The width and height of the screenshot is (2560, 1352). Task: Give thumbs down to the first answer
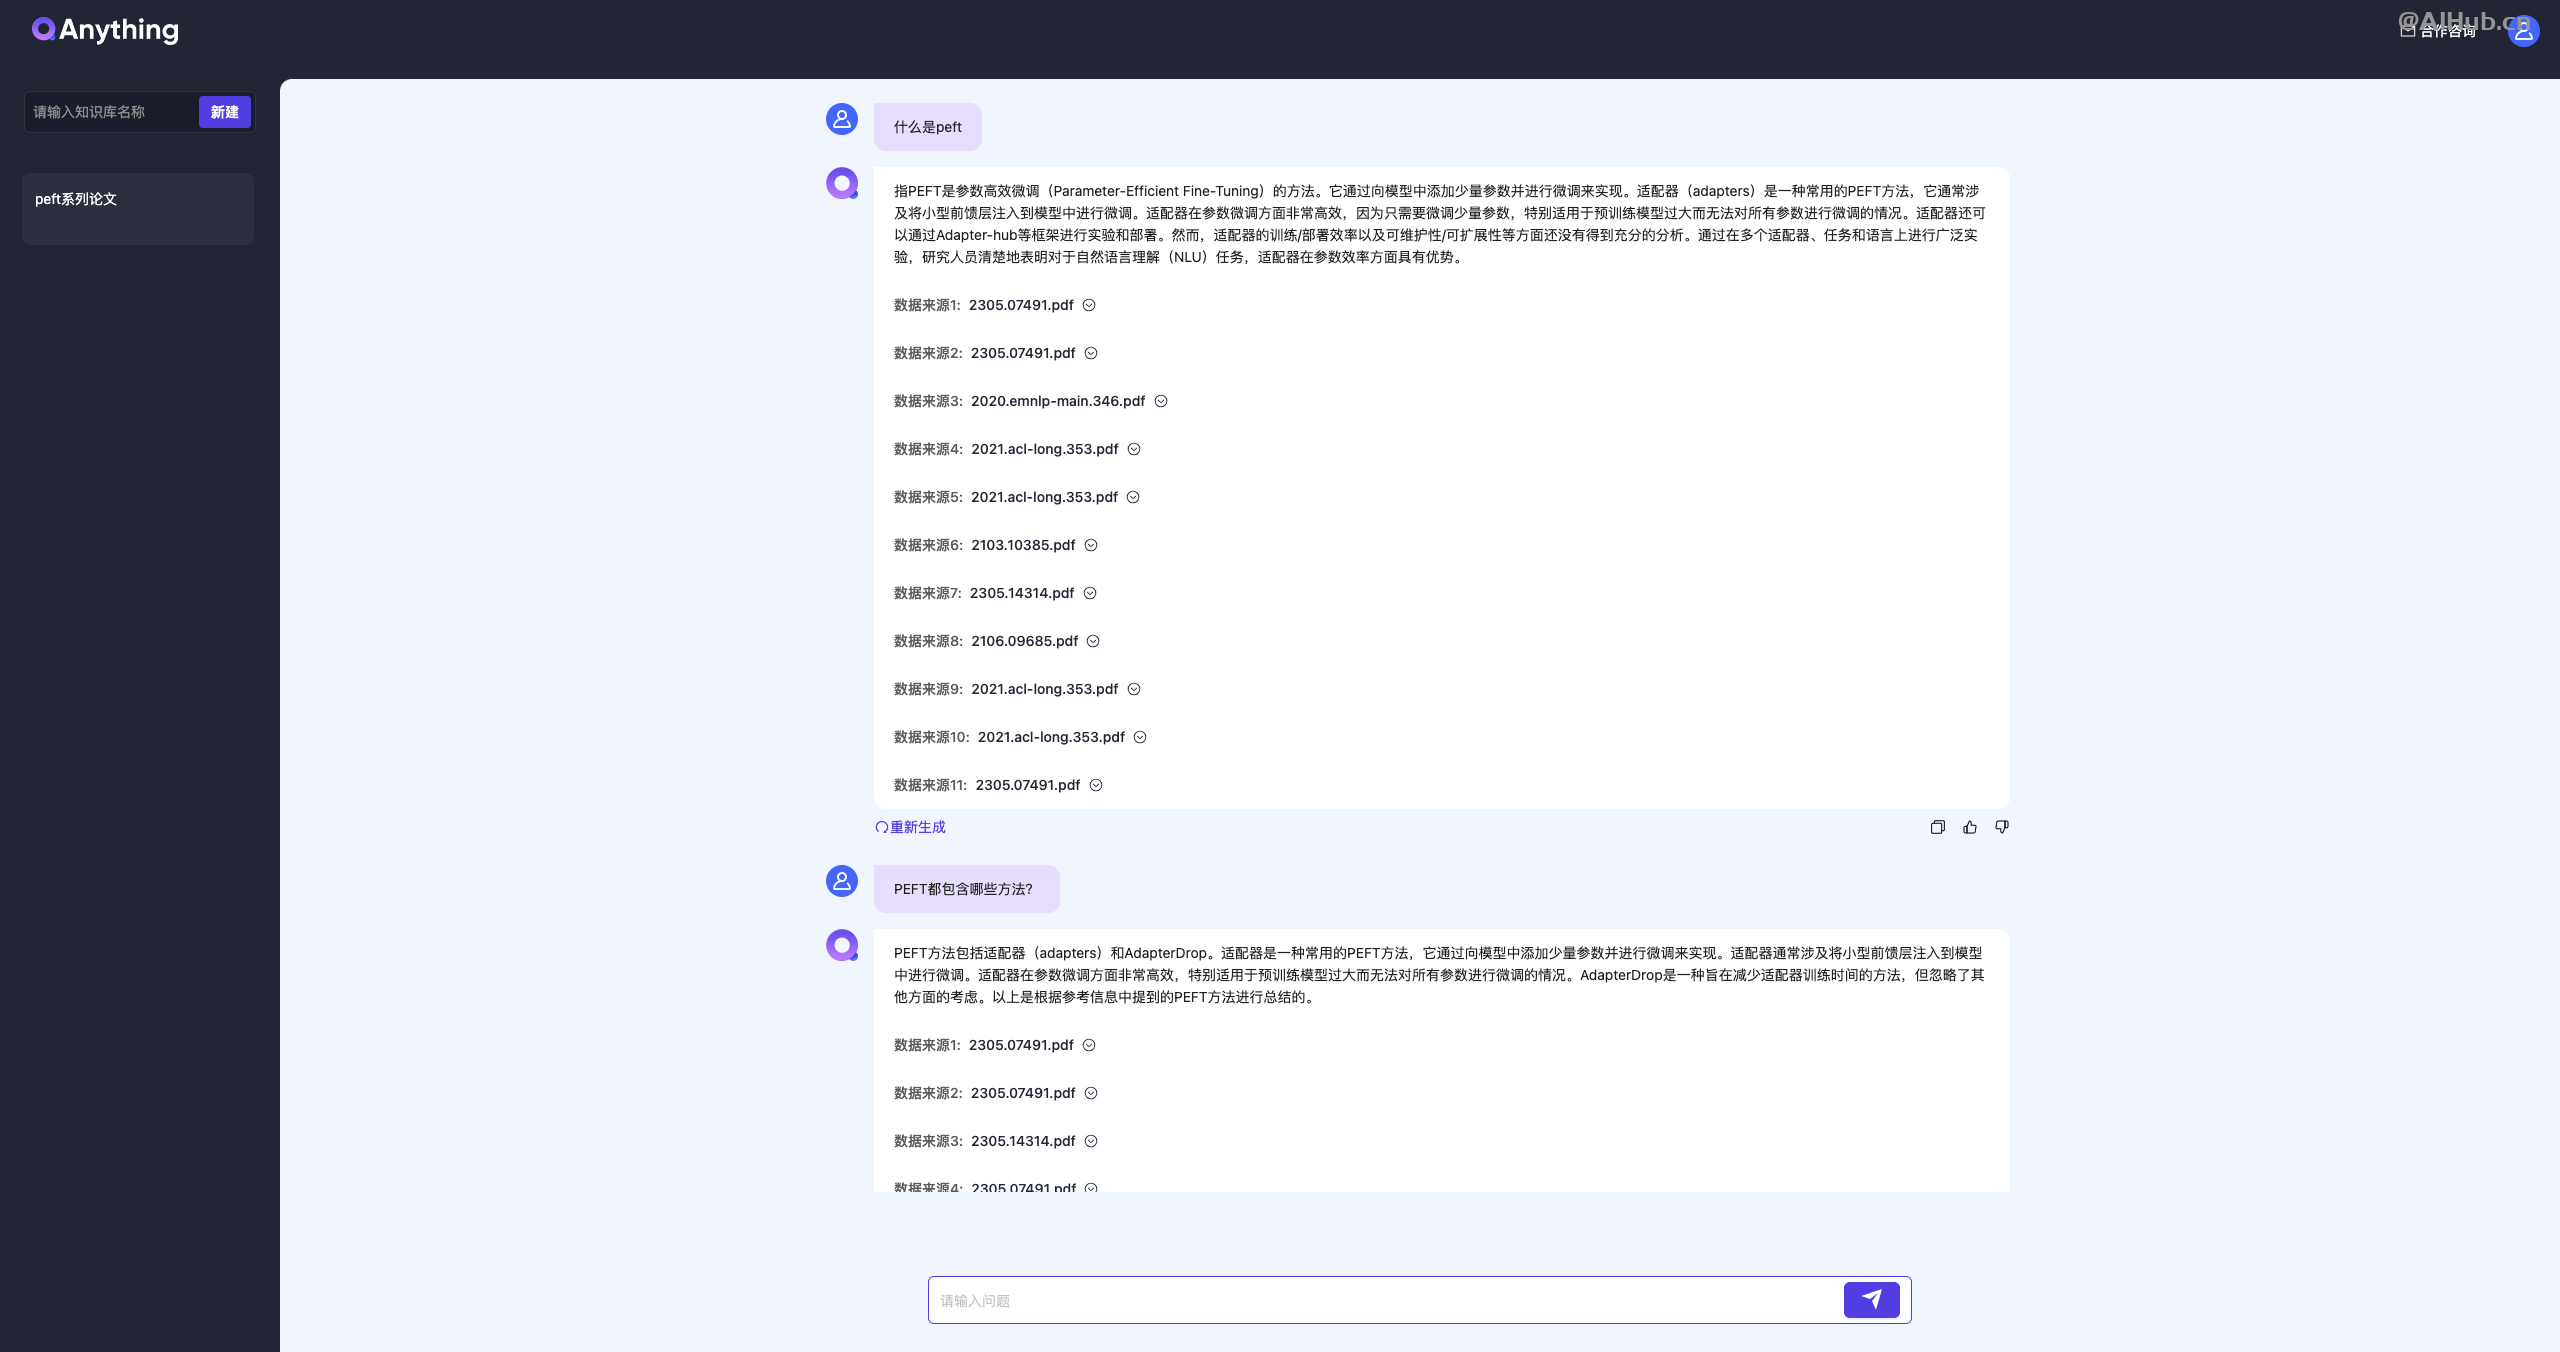point(2002,827)
